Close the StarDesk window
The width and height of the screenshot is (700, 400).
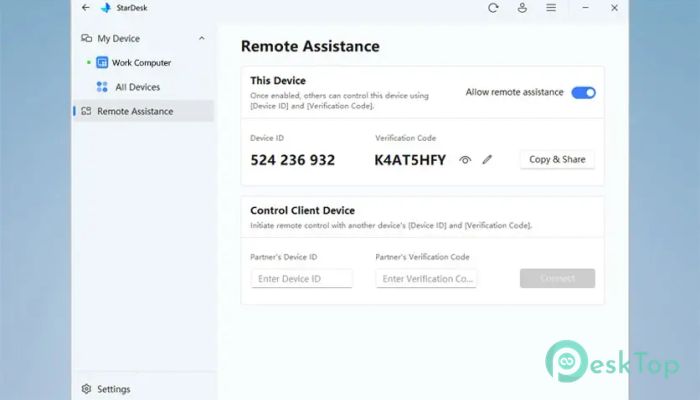click(x=614, y=8)
